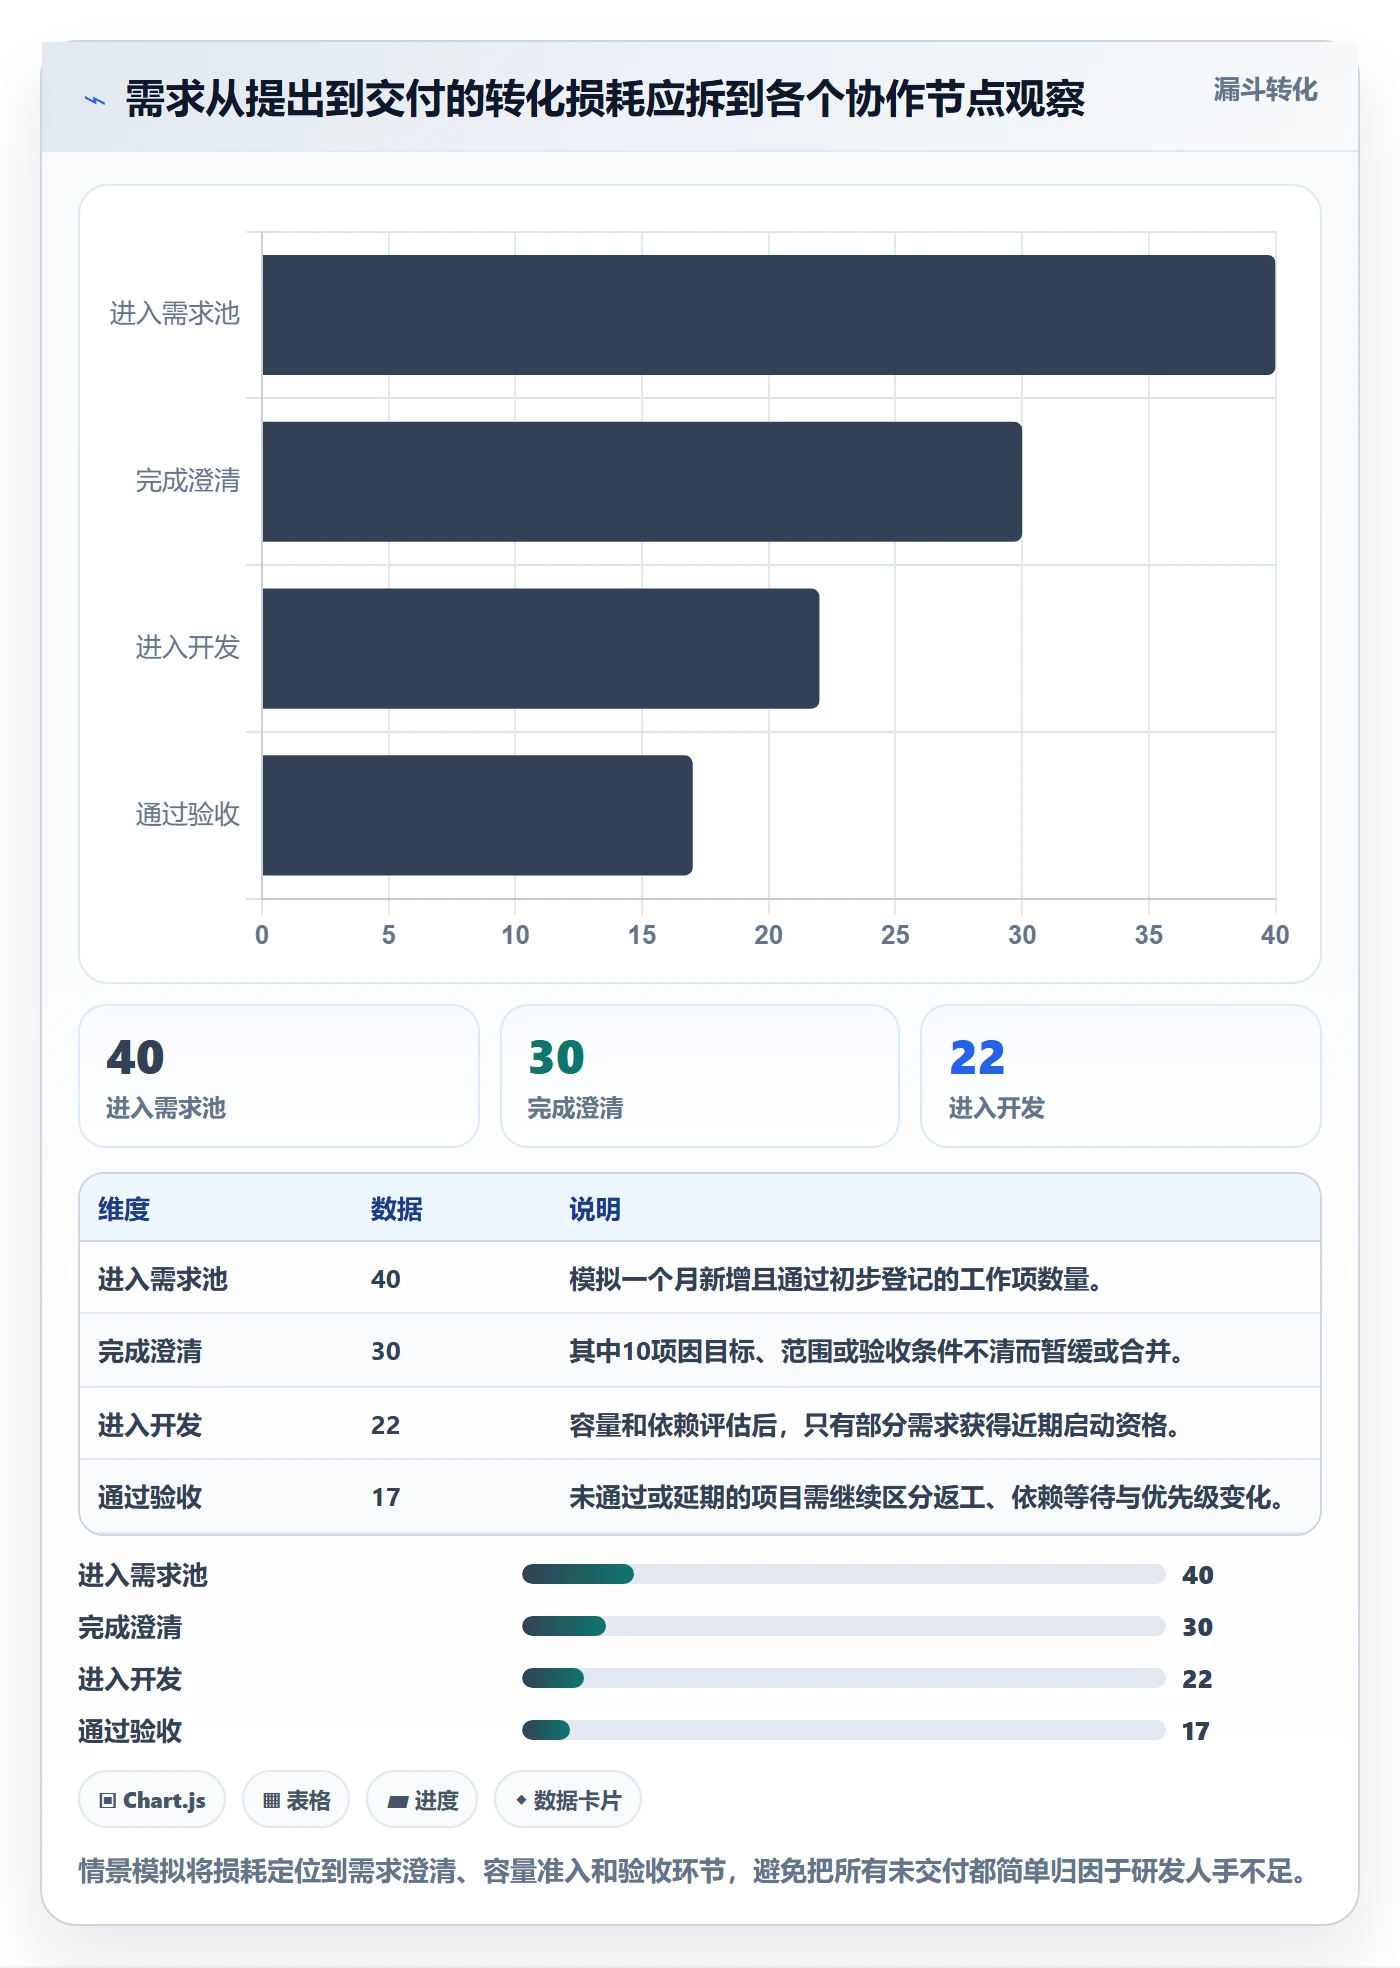The width and height of the screenshot is (1400, 1968).
Task: Click the 进入开发 chart bar
Action: coord(540,648)
